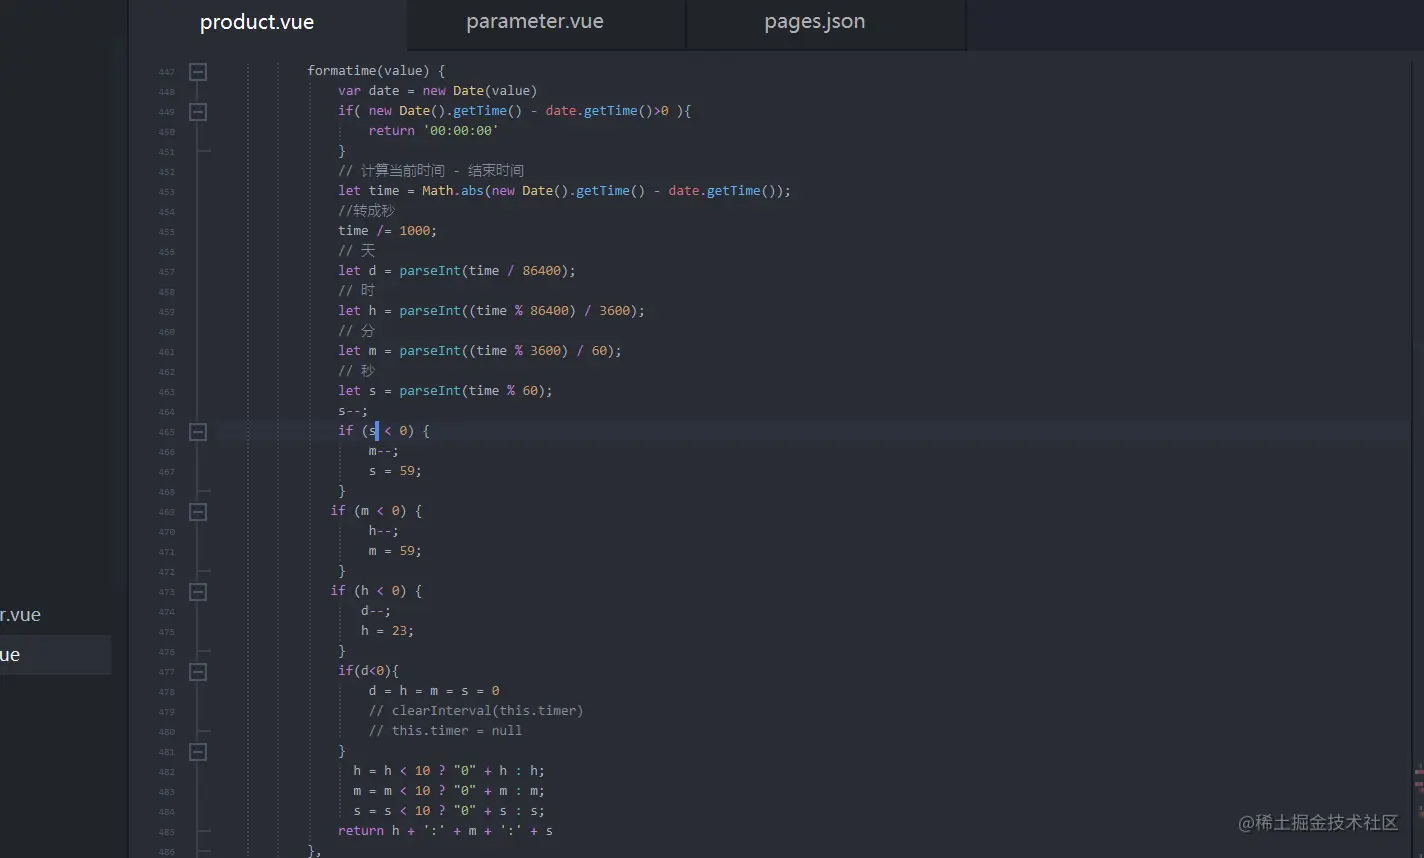Click the let time = Math.abs line

[x=564, y=191]
